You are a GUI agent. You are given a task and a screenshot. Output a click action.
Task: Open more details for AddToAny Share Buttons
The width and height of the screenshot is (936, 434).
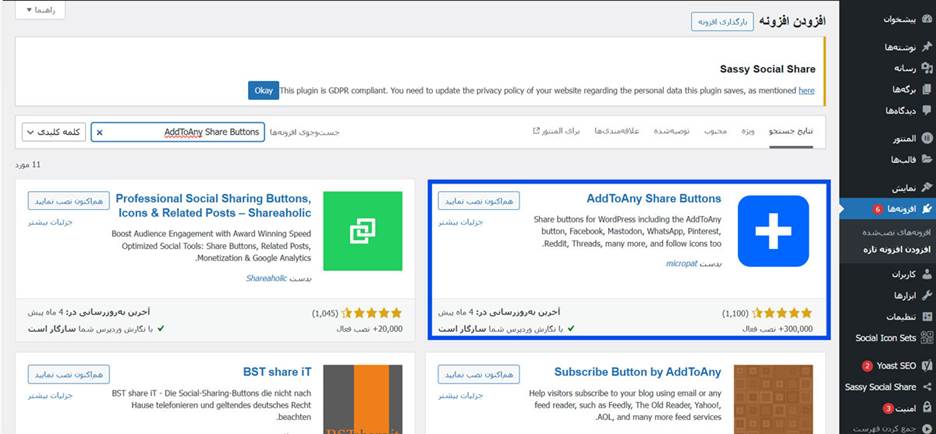[x=460, y=222]
